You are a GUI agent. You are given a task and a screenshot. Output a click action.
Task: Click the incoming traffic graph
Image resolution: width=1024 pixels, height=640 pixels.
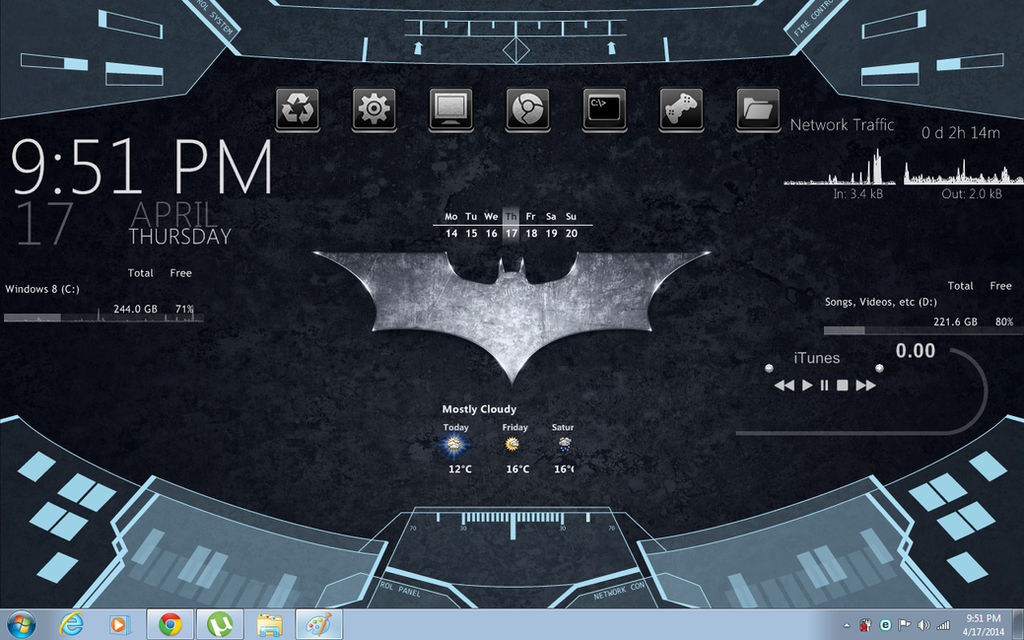click(840, 167)
